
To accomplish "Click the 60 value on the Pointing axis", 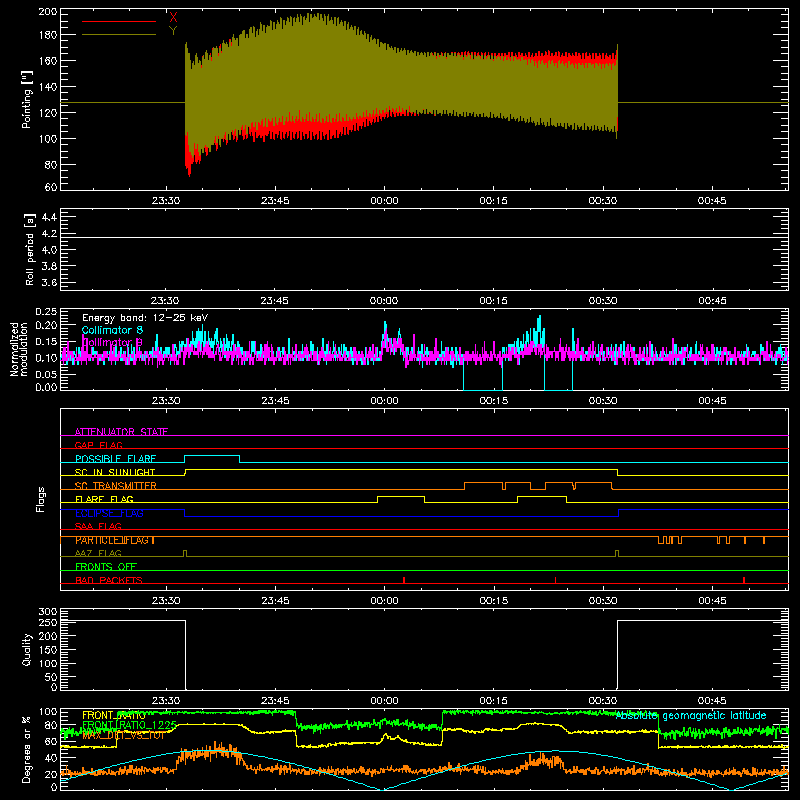I will pos(51,187).
